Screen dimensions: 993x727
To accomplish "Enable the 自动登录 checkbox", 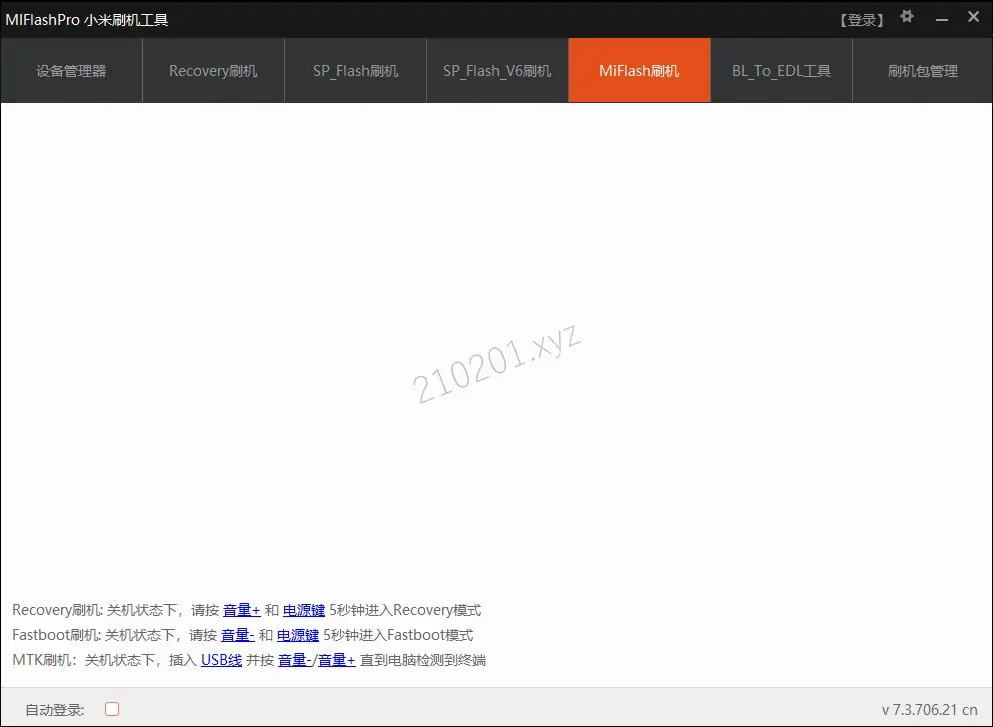I will [x=112, y=709].
